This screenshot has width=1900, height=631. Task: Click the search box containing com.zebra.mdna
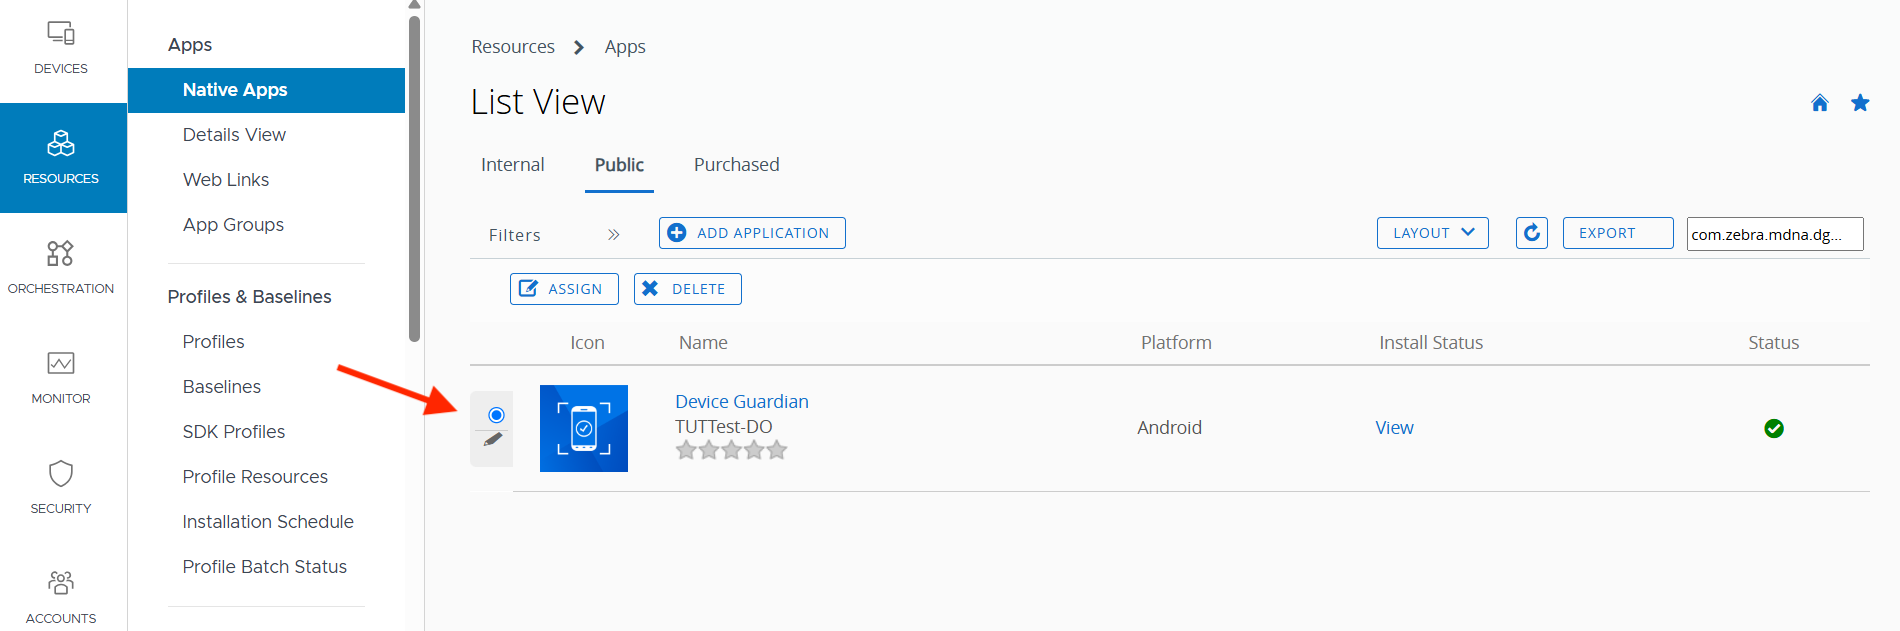1774,234
